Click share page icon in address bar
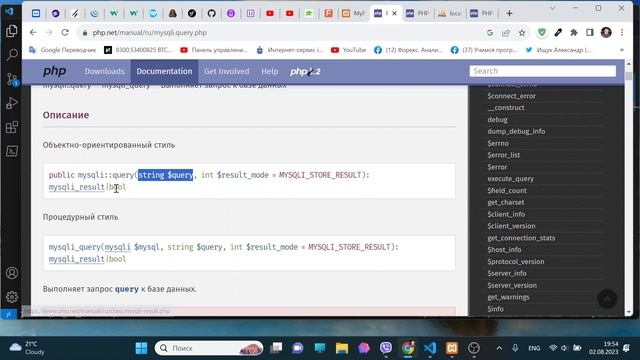640x360 pixels. (x=506, y=33)
